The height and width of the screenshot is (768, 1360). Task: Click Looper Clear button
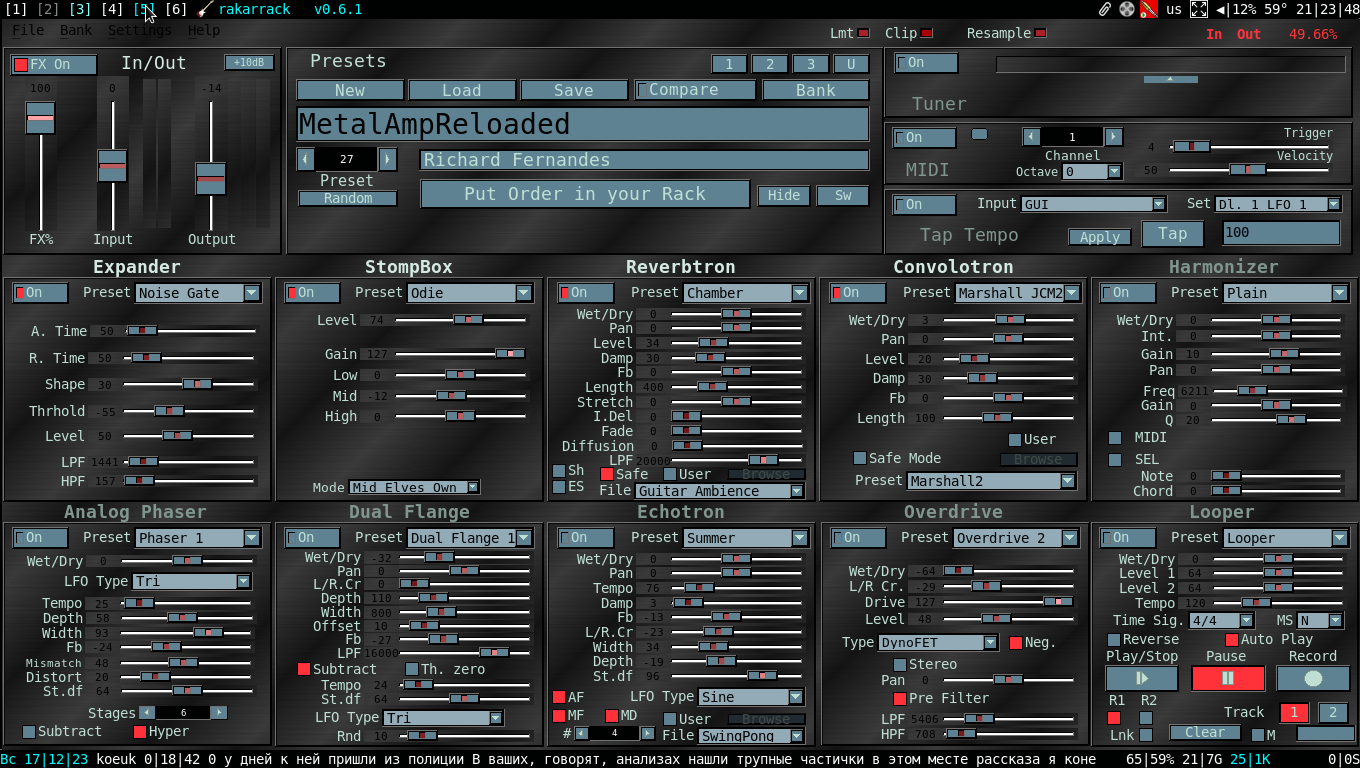[1205, 733]
